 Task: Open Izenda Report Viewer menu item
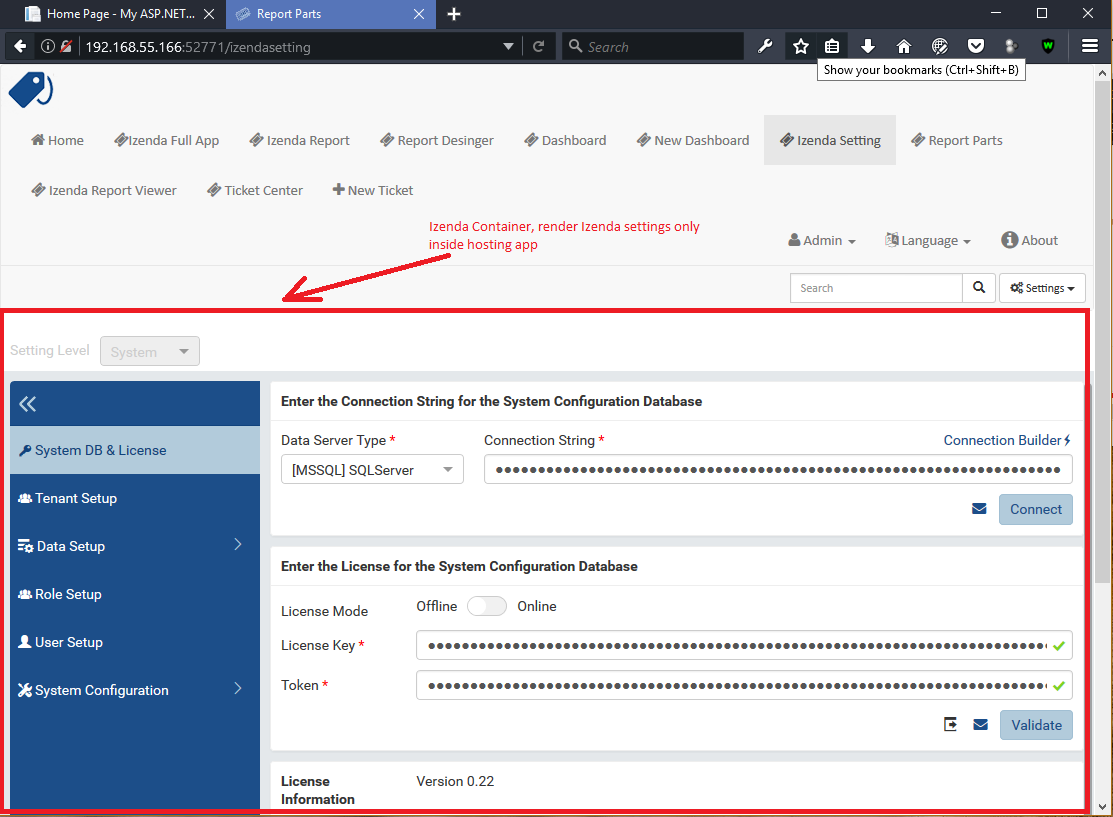tap(104, 190)
